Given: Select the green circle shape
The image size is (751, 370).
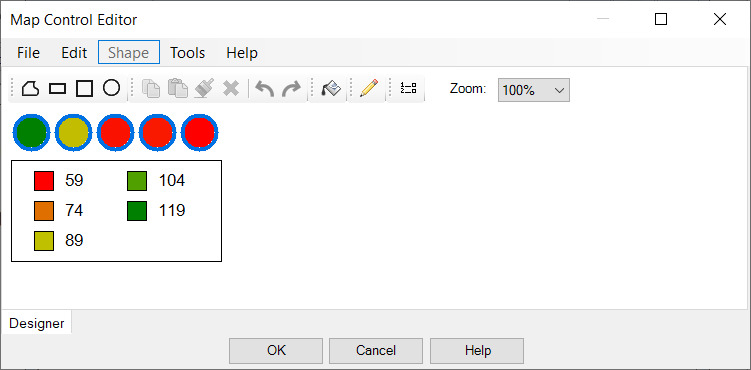Looking at the screenshot, I should coord(32,133).
